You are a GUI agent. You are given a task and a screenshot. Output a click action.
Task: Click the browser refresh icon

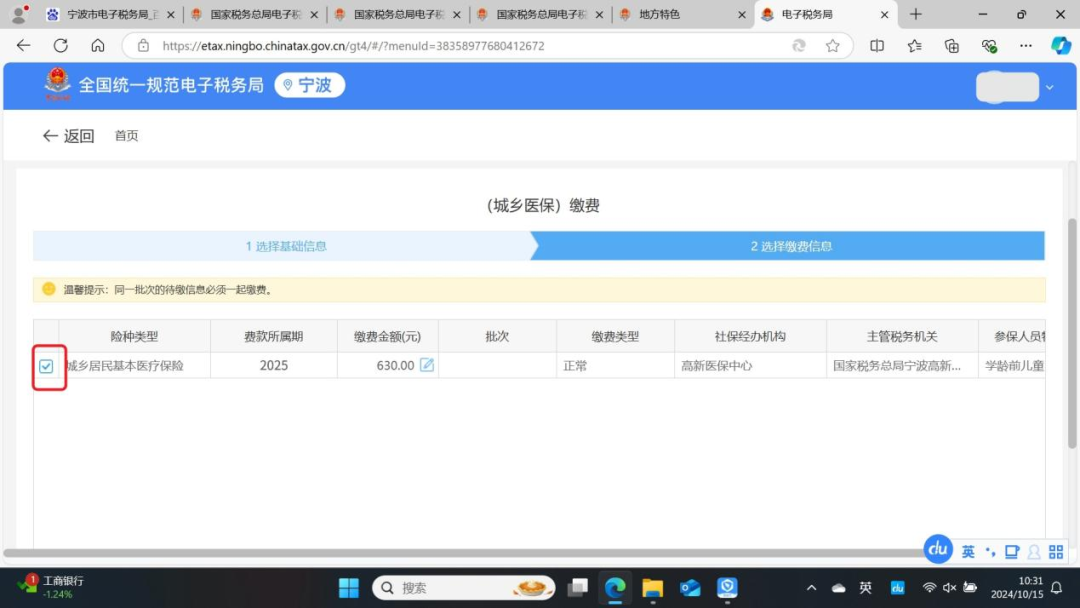pos(61,46)
